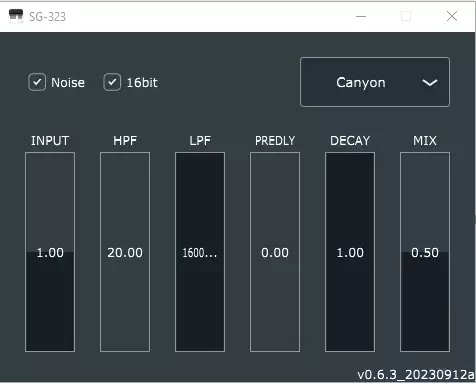Viewport: 476px width, 383px height.
Task: Minimize the SG-323 window
Action: pyautogui.click(x=361, y=16)
